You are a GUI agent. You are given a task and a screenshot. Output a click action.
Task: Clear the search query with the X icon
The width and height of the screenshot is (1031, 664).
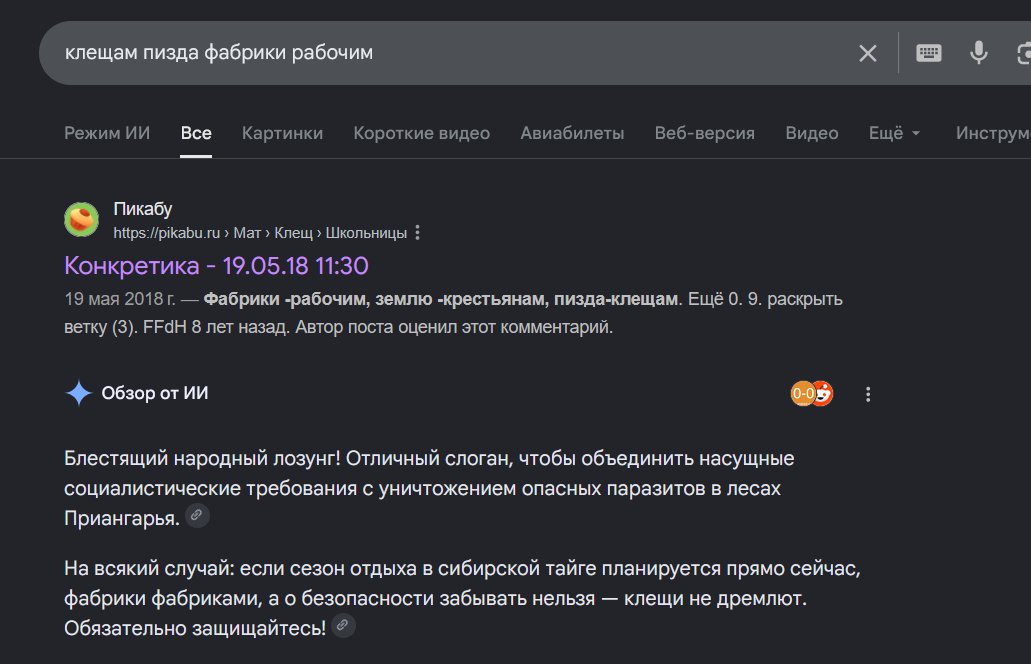coord(867,53)
